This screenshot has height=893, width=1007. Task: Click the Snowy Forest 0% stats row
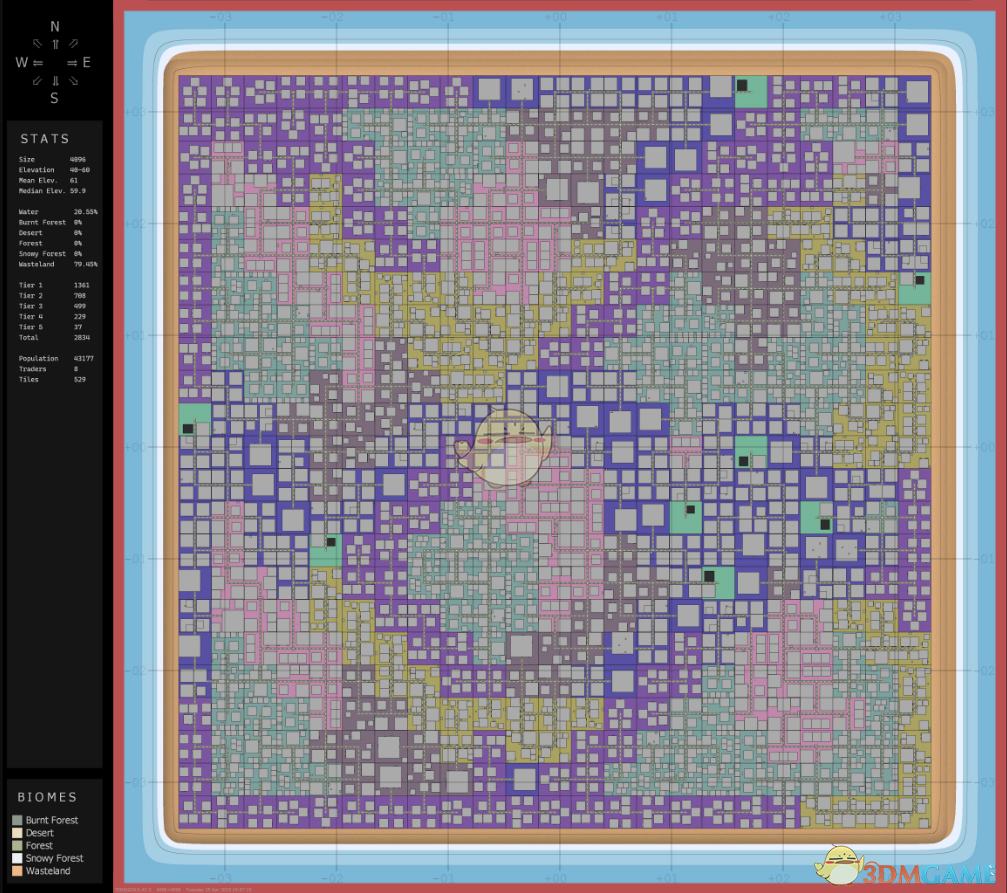point(50,254)
